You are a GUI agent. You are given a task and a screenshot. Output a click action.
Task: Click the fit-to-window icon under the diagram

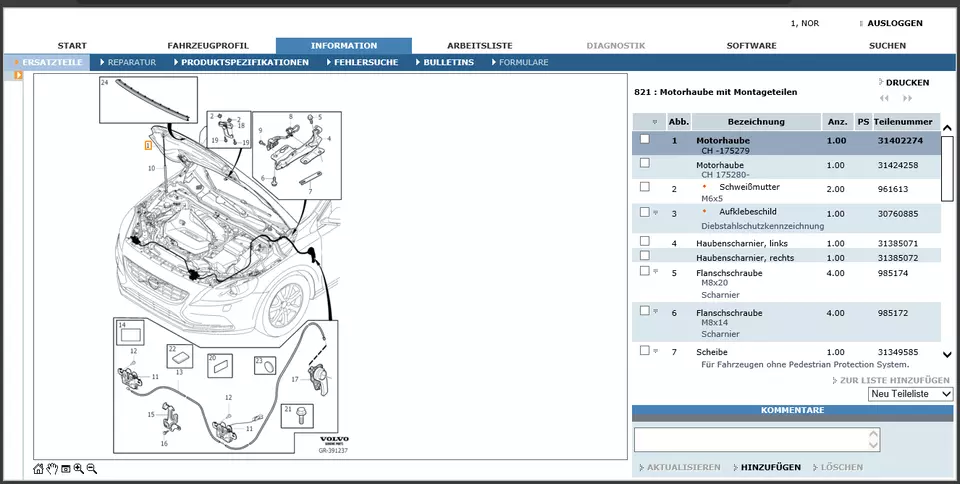pyautogui.click(x=65, y=468)
